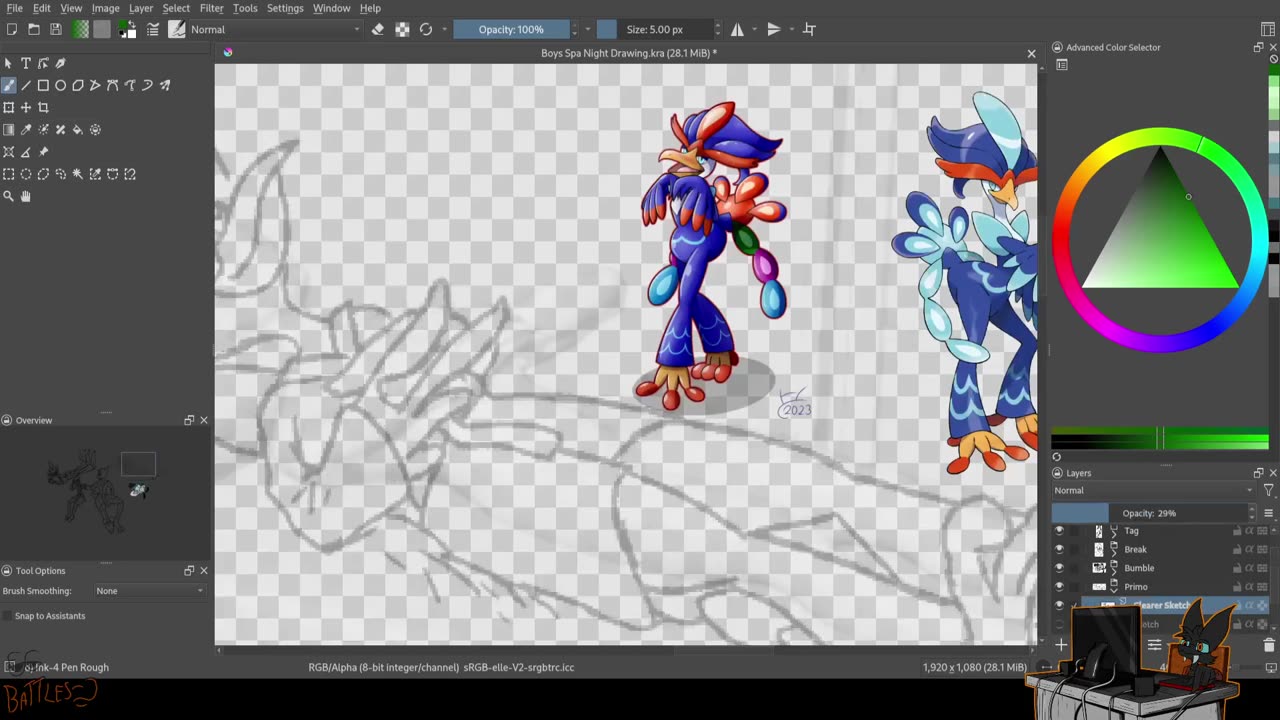Adjust the brush Opacity slider in toolbar
Image resolution: width=1280 pixels, height=720 pixels.
tap(511, 30)
